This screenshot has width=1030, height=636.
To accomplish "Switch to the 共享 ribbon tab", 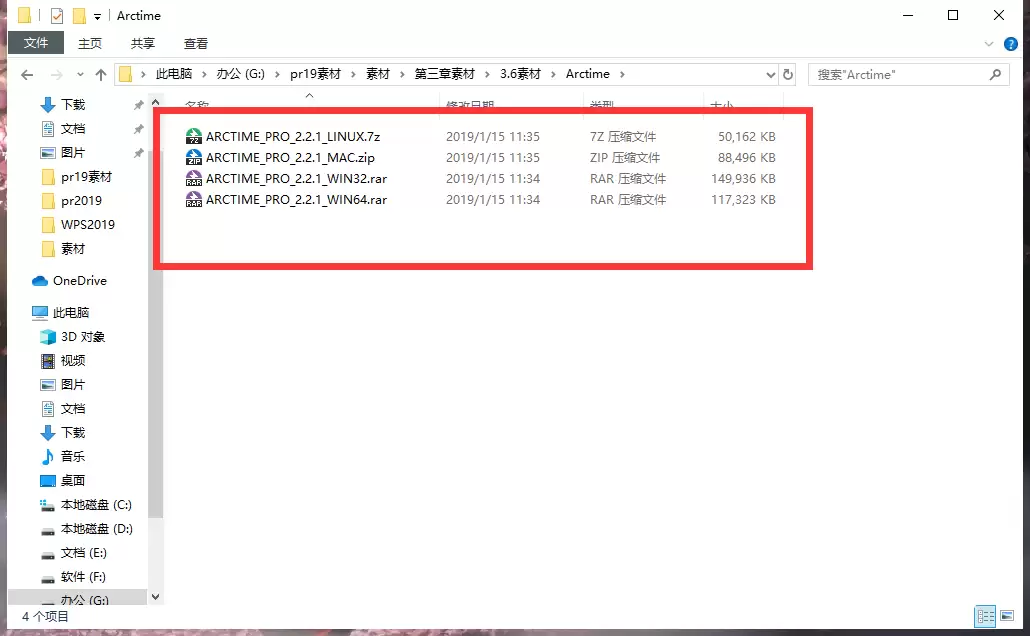I will pos(143,43).
